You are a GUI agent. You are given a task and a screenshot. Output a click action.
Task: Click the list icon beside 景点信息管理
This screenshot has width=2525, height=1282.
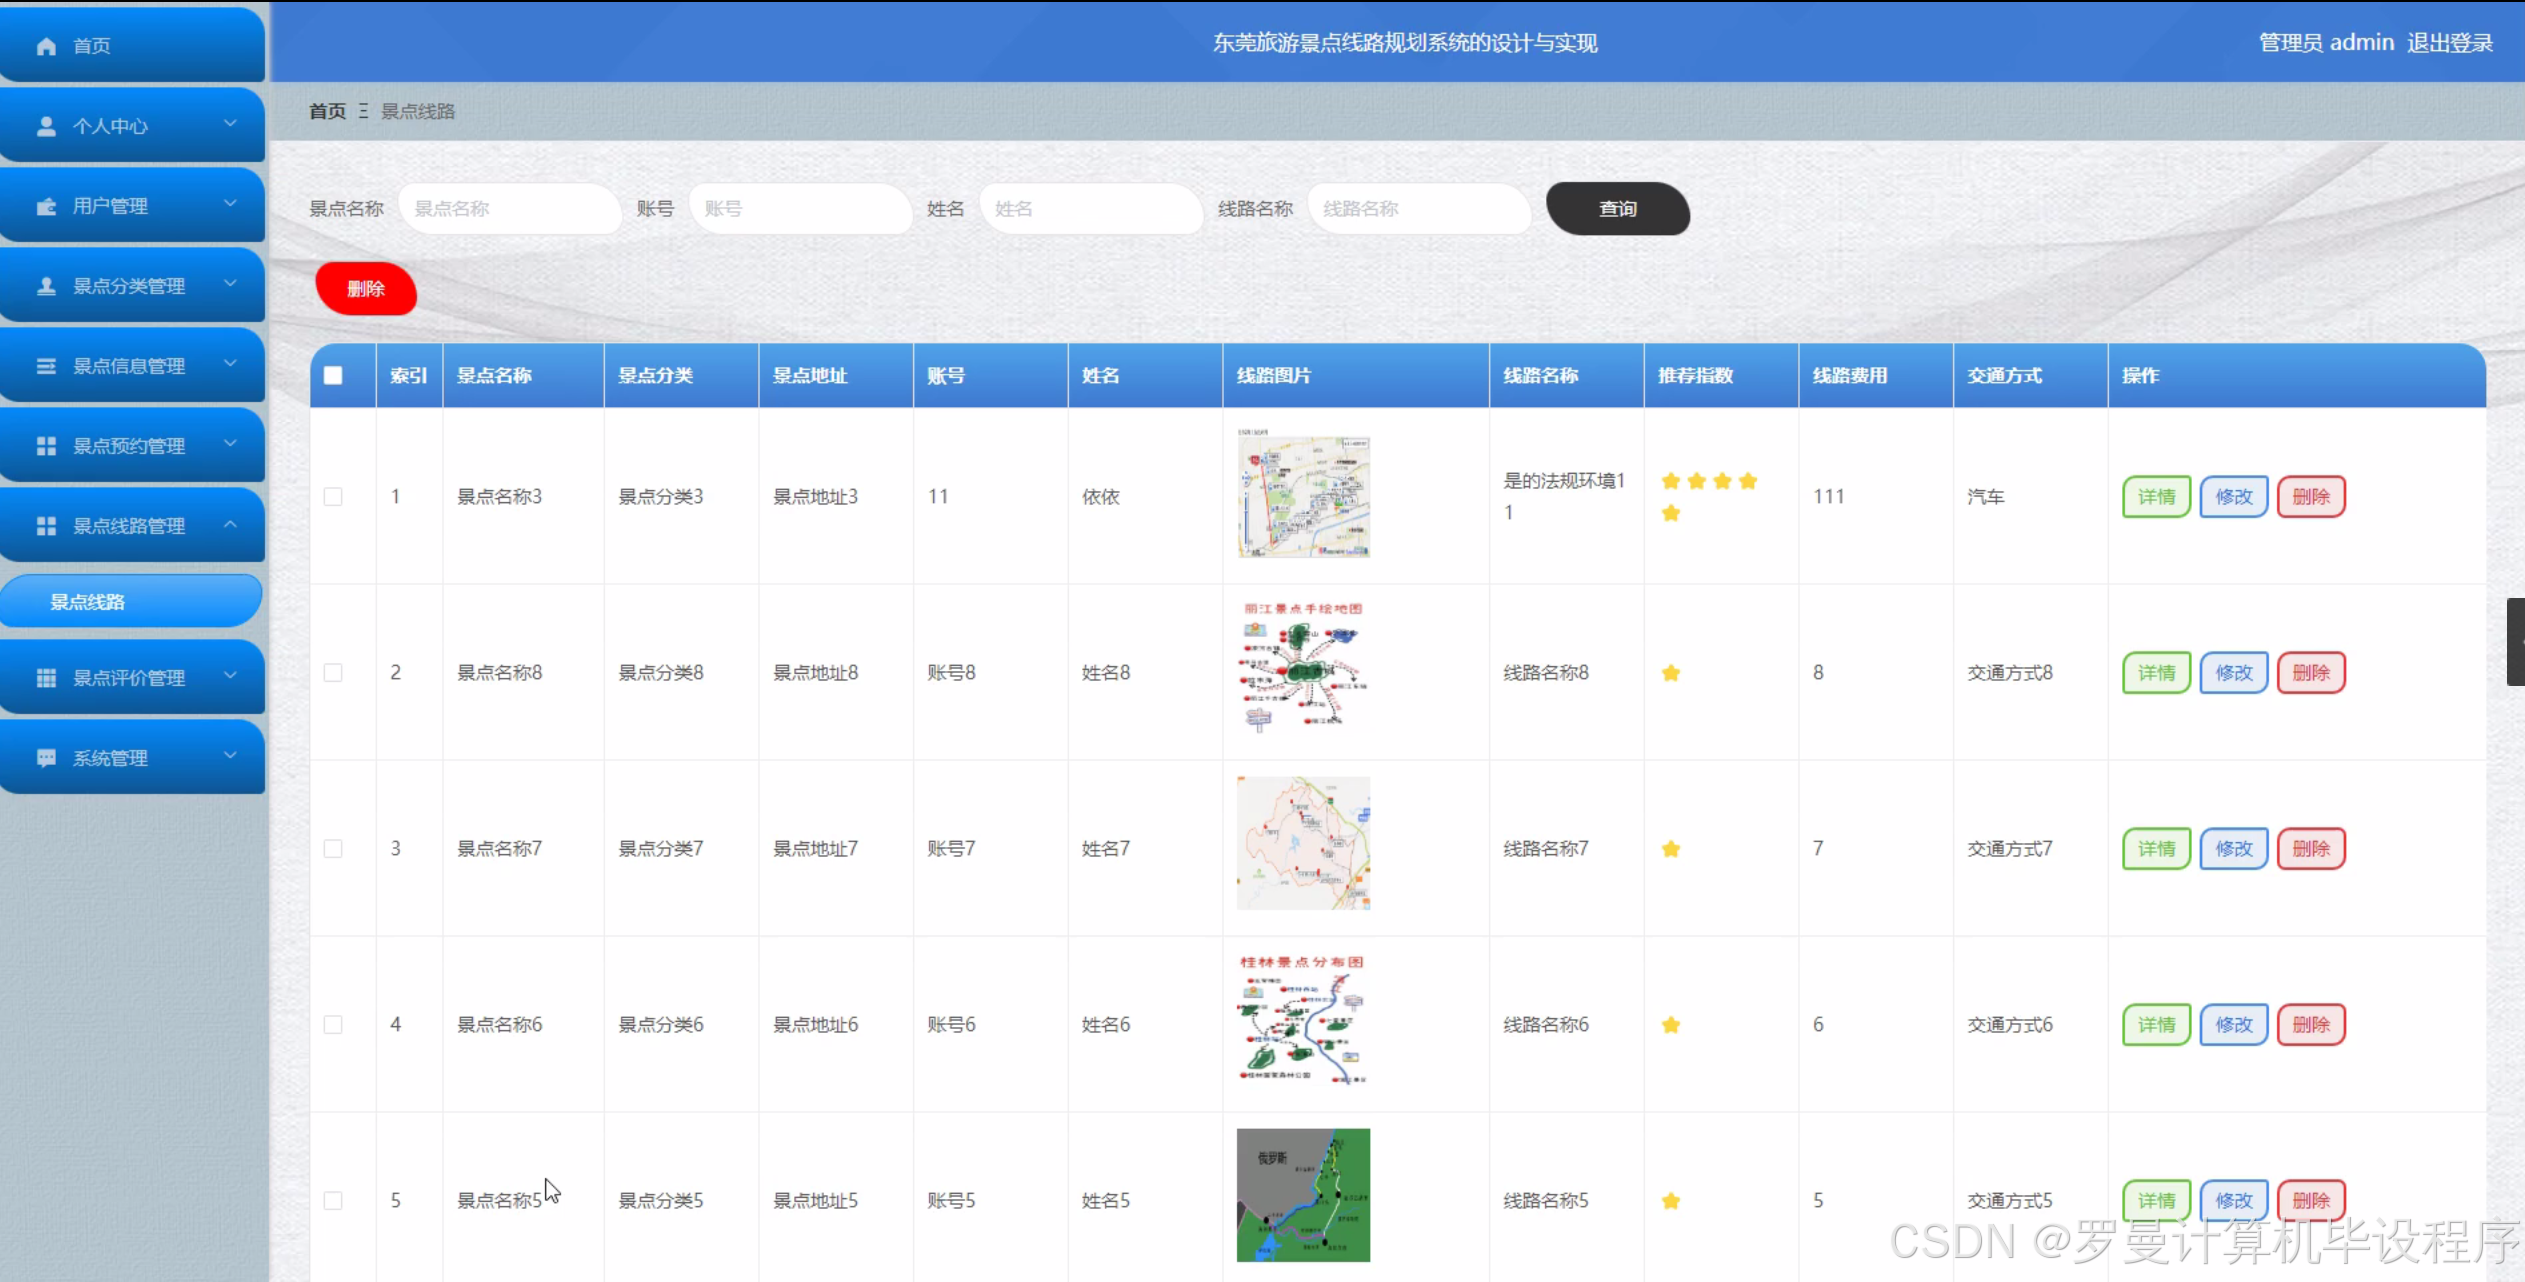46,366
